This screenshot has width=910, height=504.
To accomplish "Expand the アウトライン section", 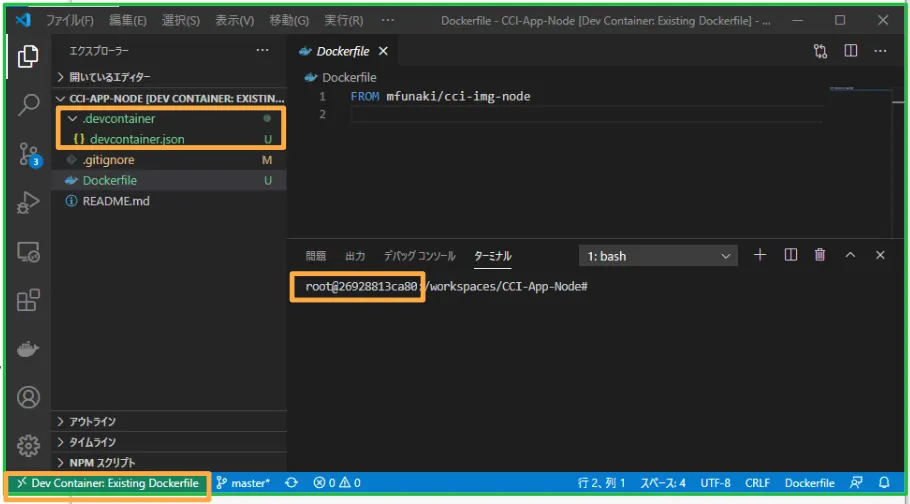I will (169, 422).
